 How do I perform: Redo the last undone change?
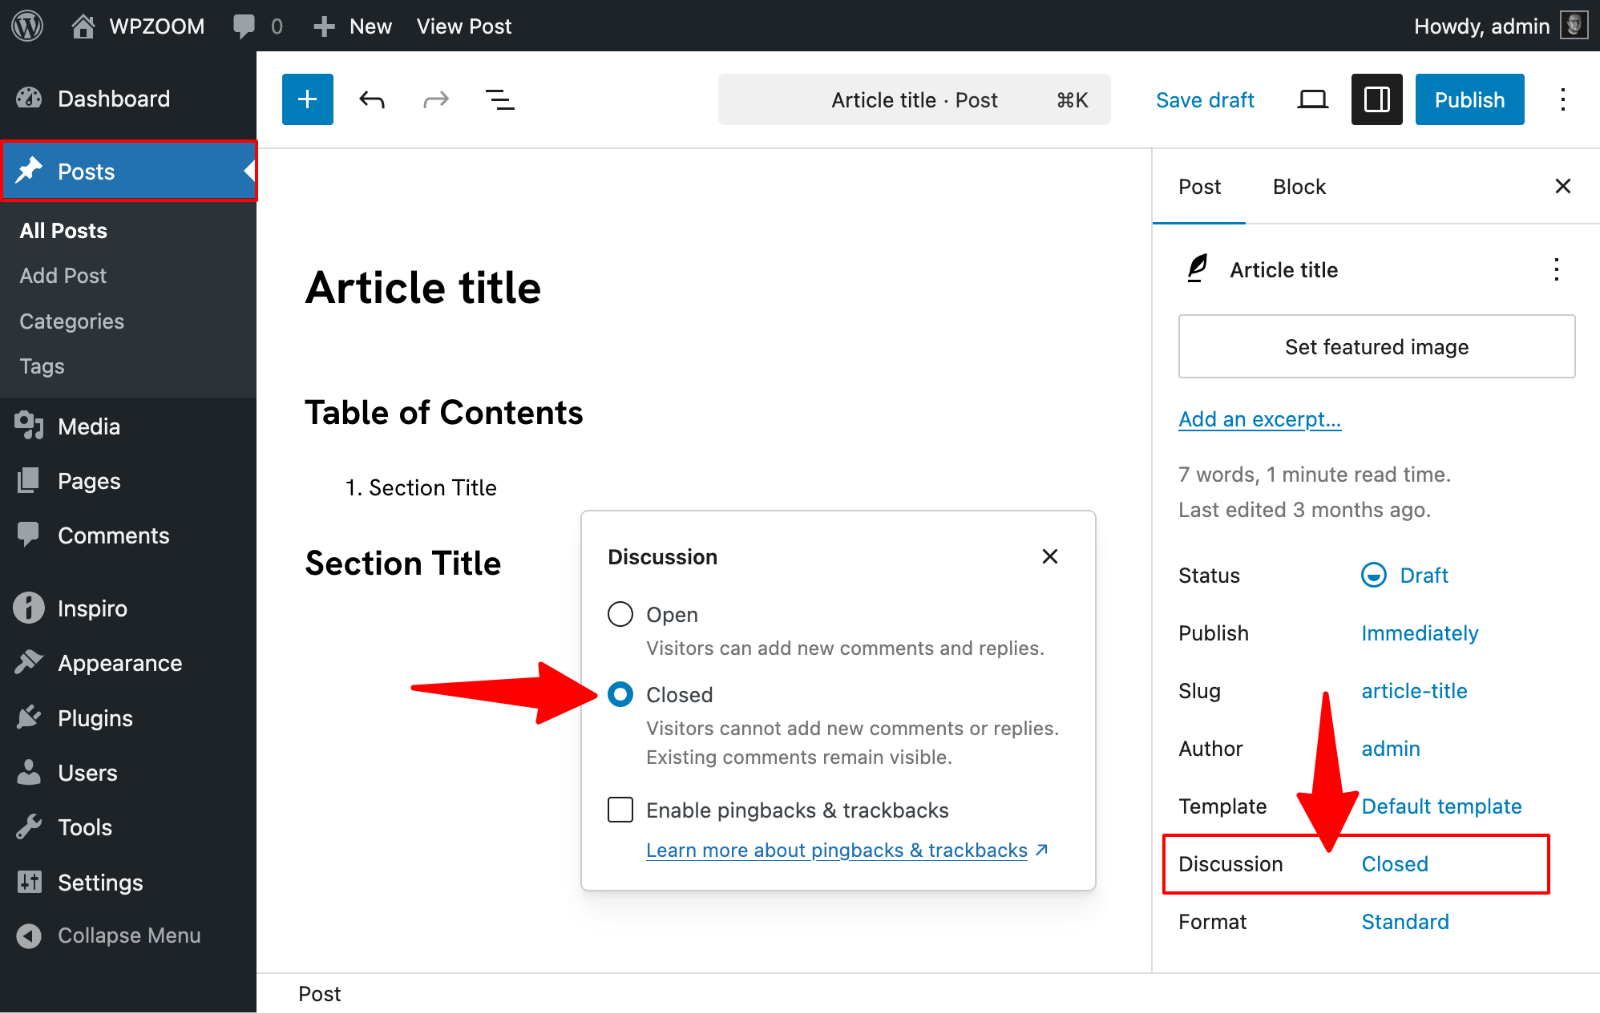pos(436,99)
